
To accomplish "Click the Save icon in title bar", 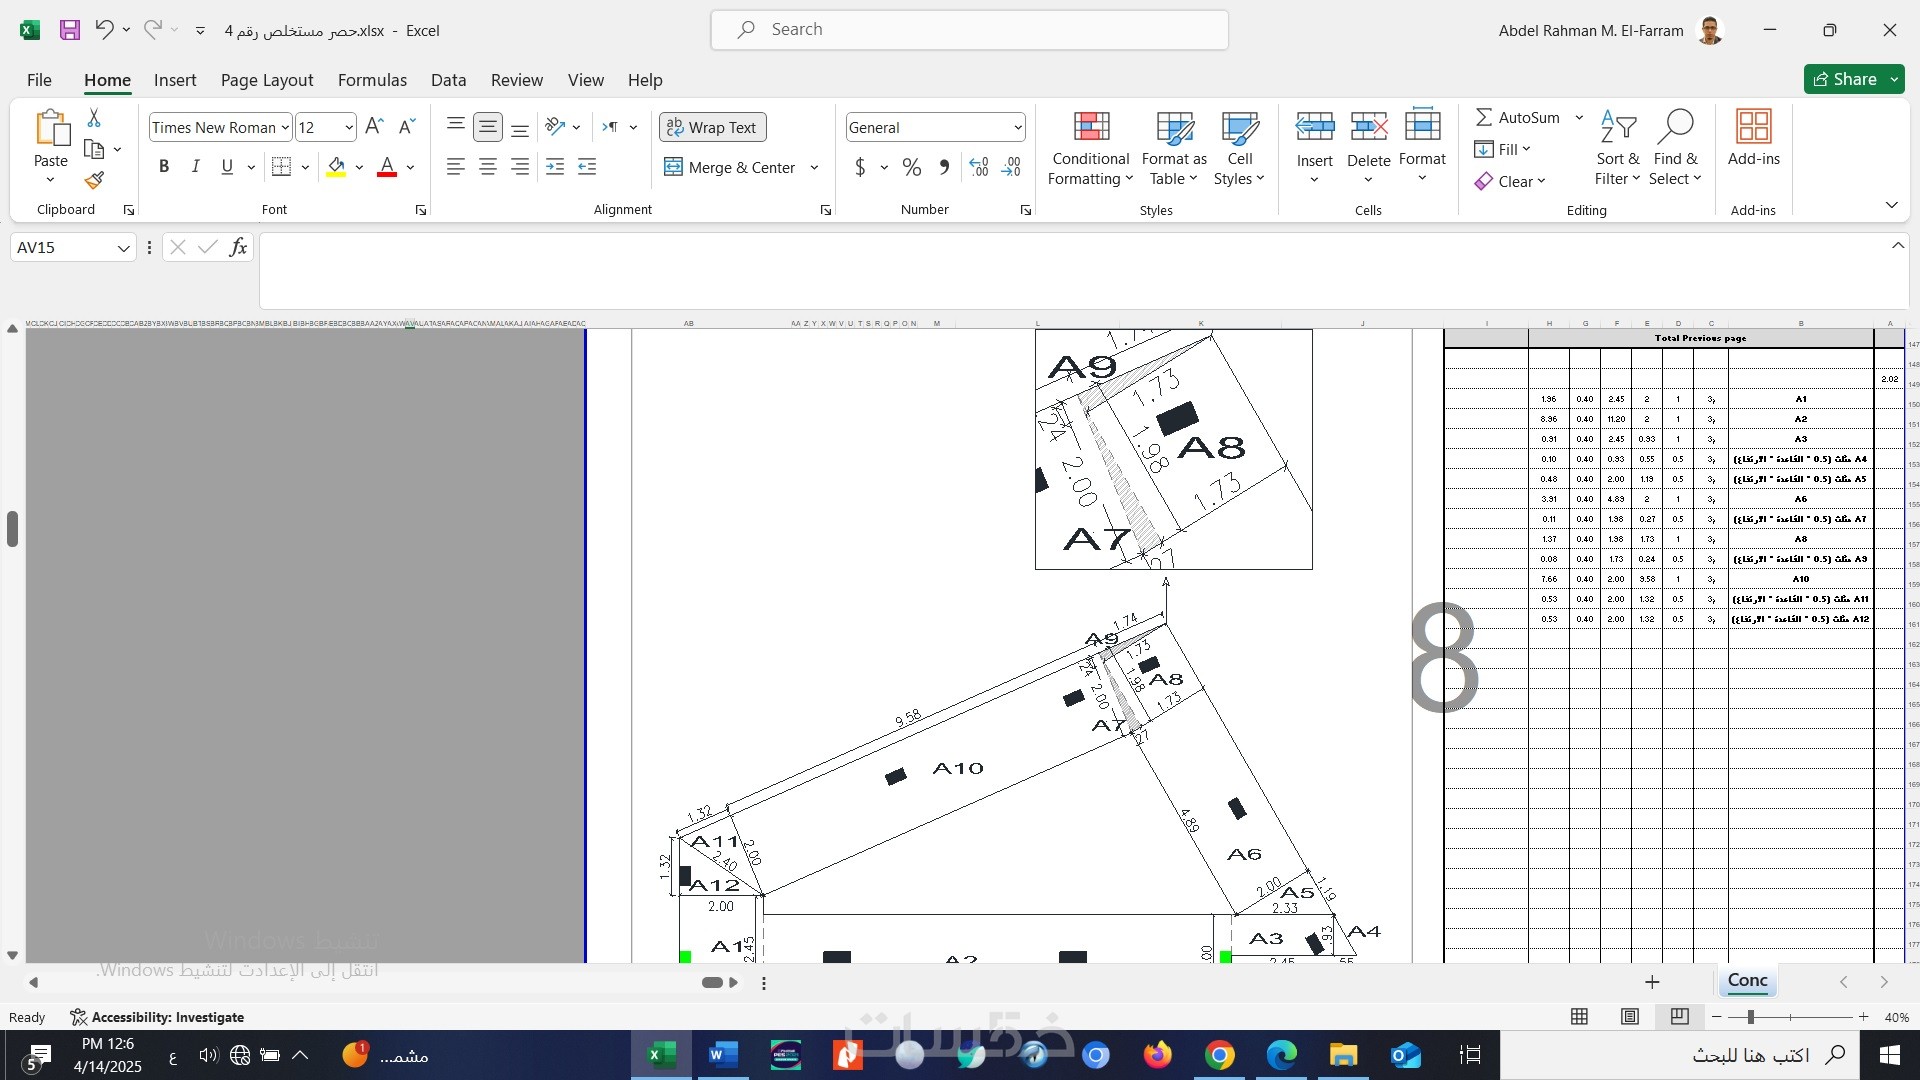I will click(70, 30).
